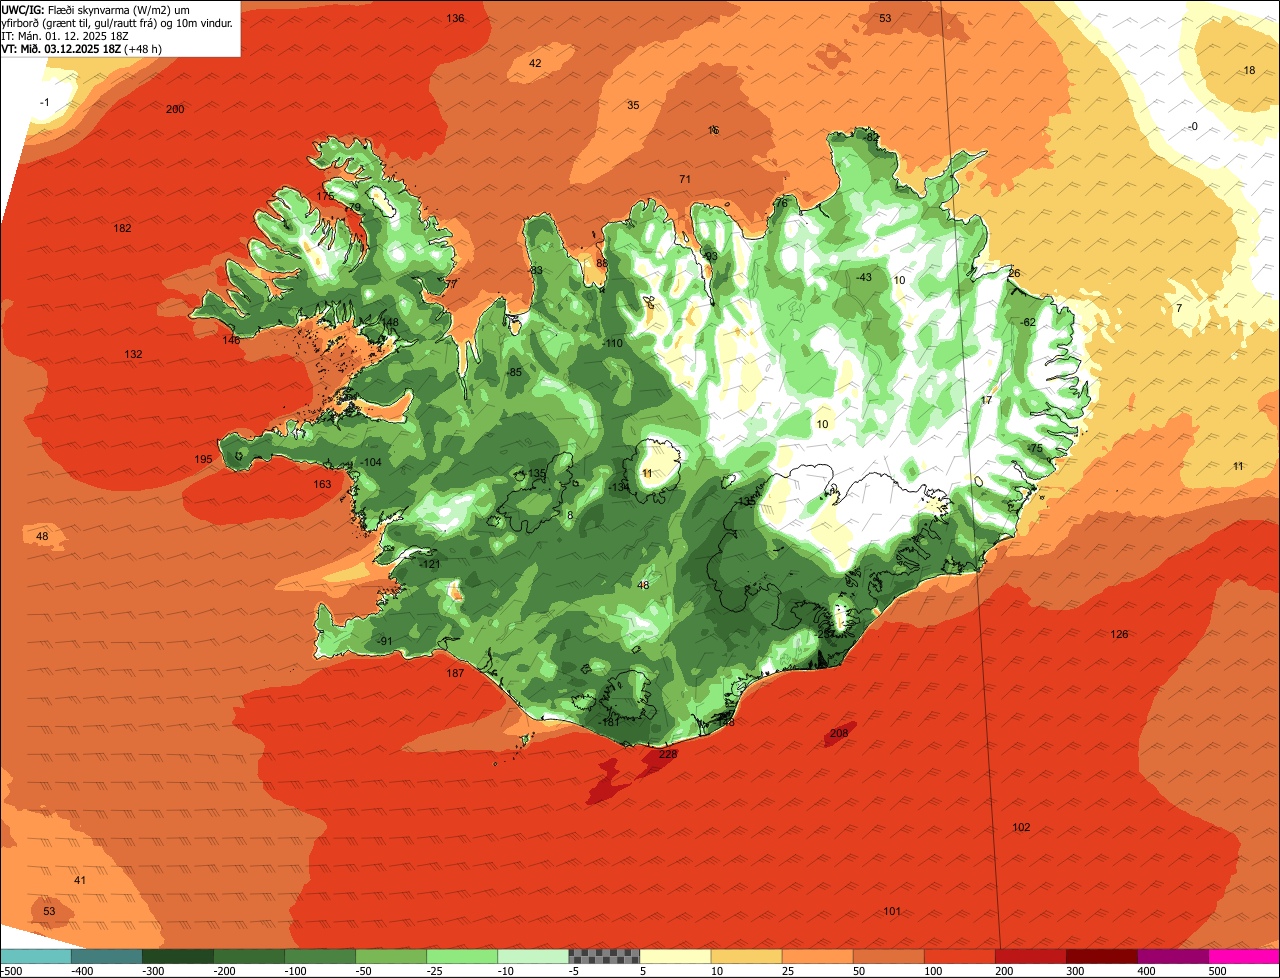Click the land value "-75"
This screenshot has height=978, width=1280.
click(1034, 448)
